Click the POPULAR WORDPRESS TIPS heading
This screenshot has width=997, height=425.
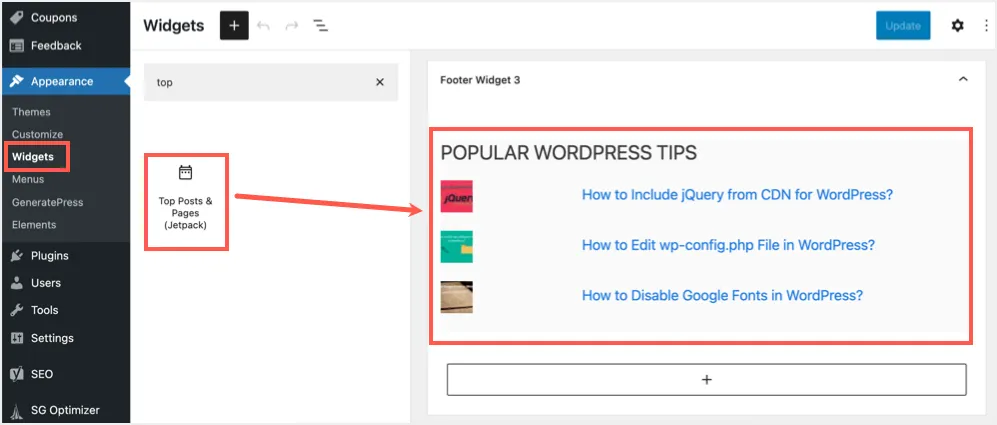coord(568,153)
